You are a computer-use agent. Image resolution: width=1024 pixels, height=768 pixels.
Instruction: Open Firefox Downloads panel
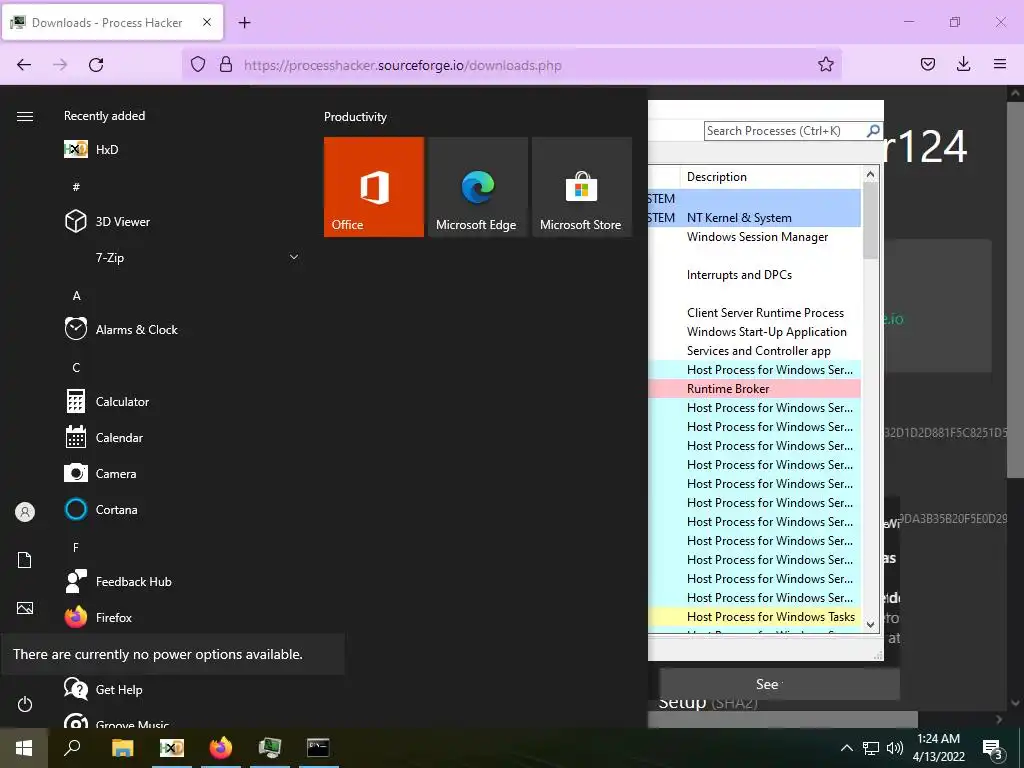tap(963, 64)
